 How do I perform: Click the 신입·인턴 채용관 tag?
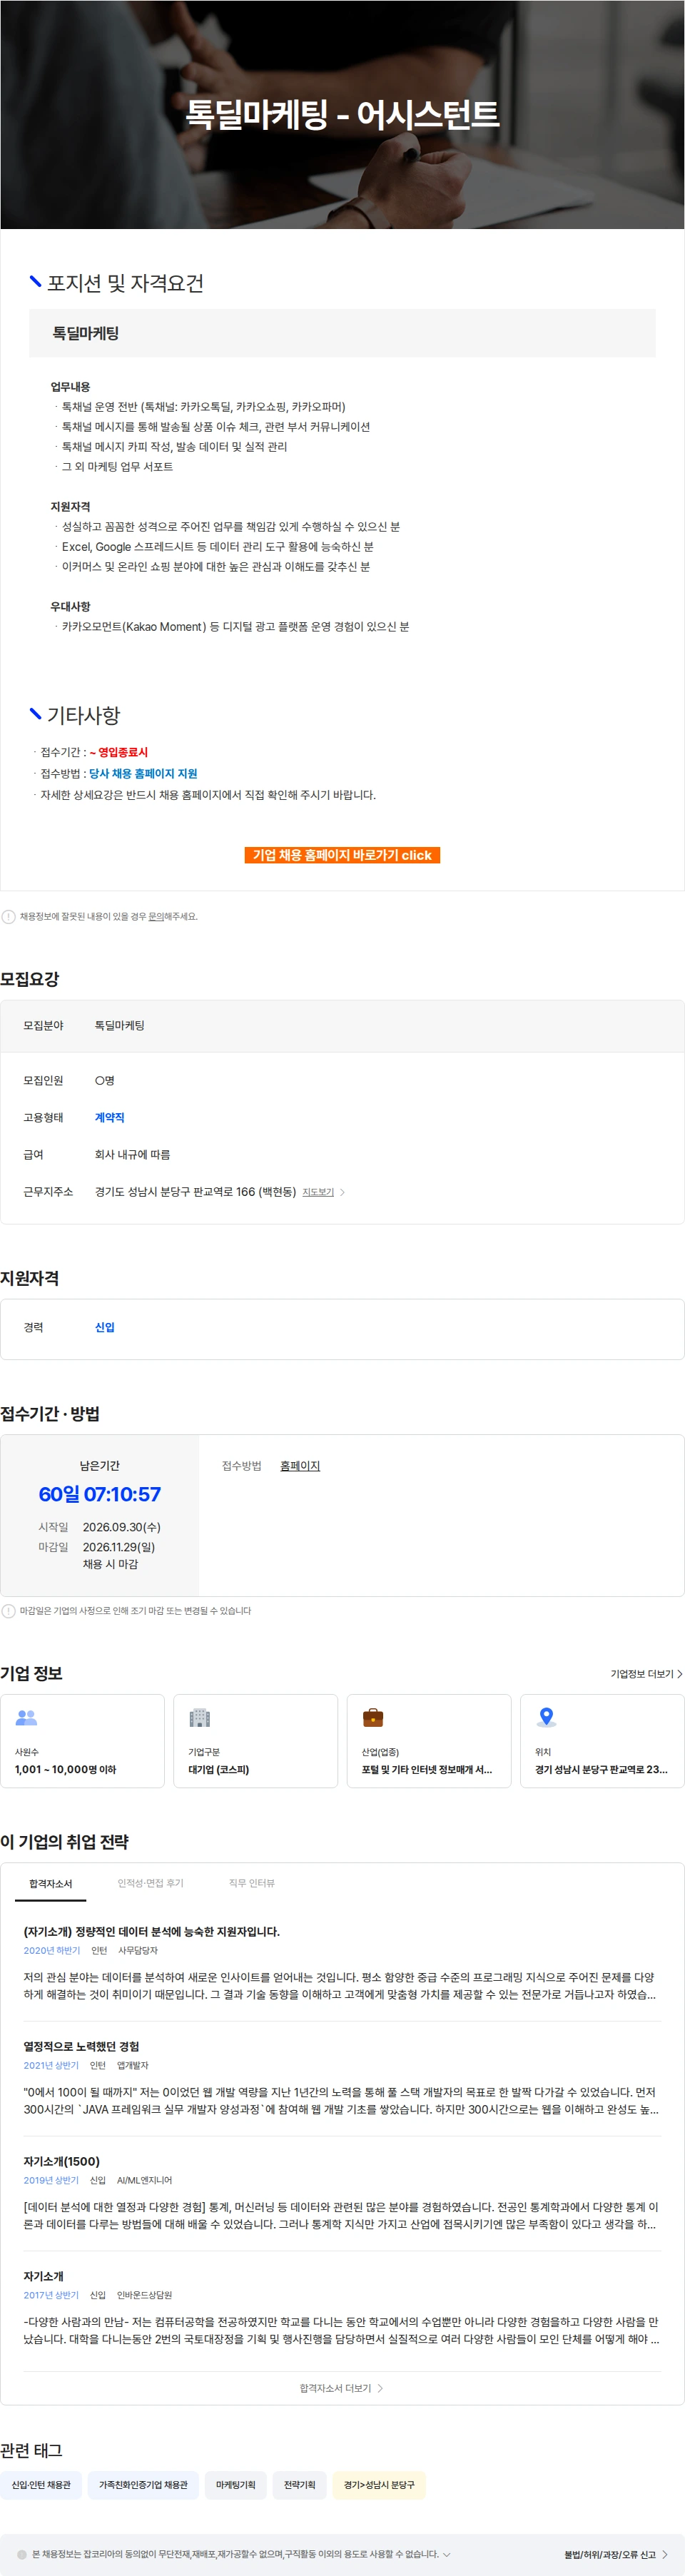[x=41, y=2484]
